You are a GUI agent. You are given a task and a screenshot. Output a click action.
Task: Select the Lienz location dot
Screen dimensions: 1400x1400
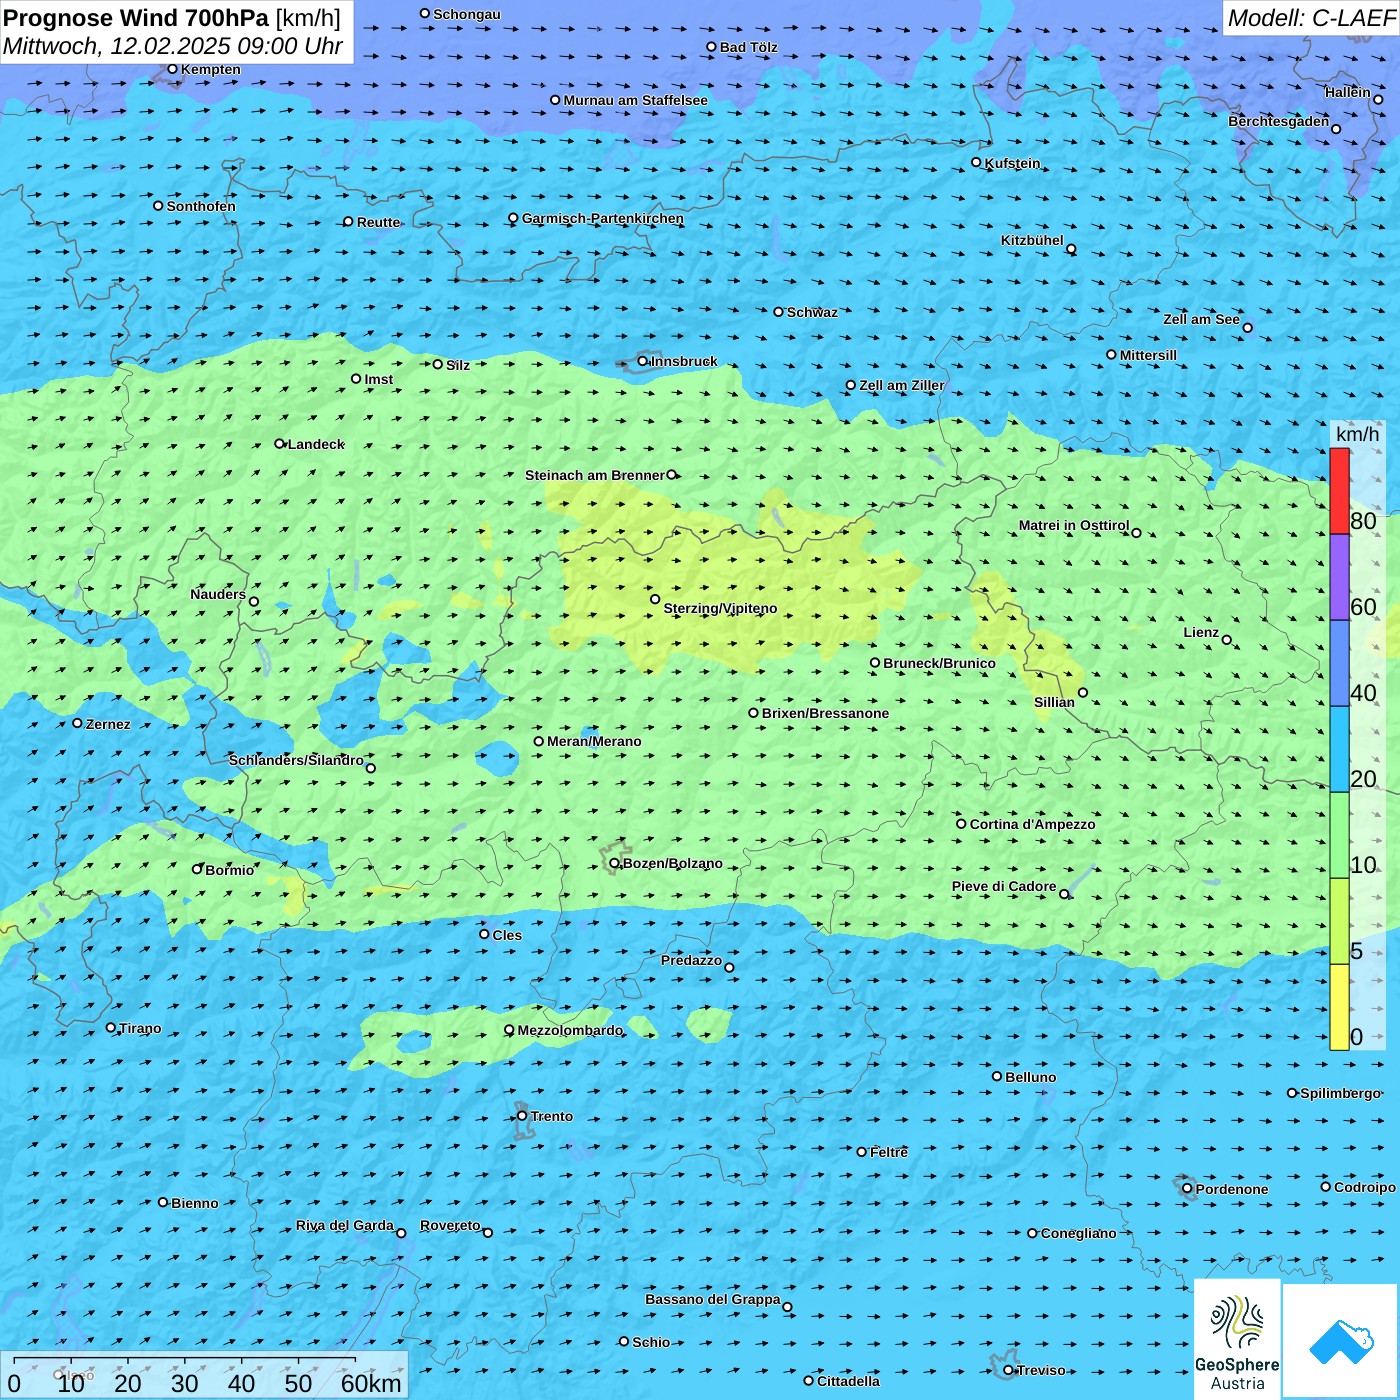[1227, 640]
